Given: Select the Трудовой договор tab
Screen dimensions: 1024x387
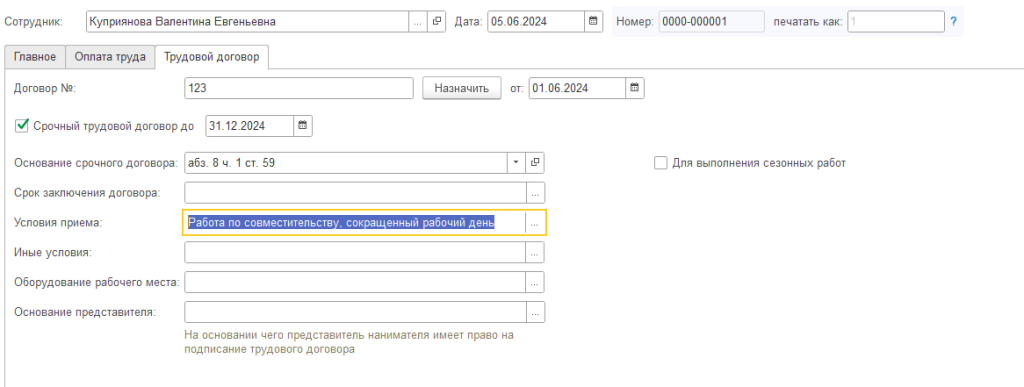Looking at the screenshot, I should click(x=212, y=57).
